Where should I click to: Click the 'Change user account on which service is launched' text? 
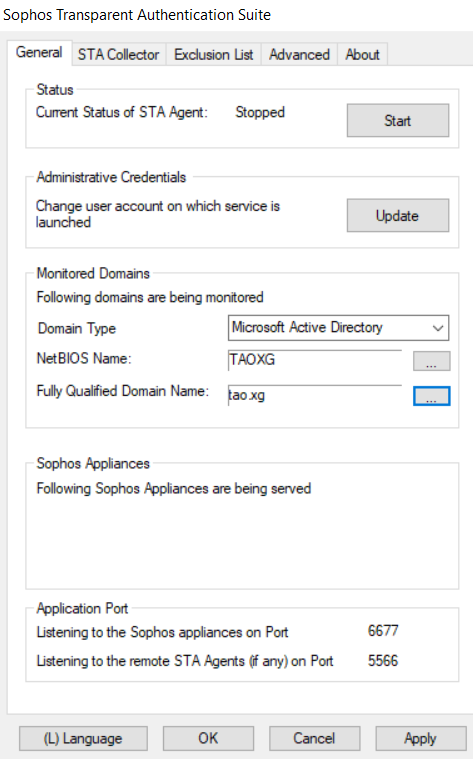click(158, 214)
